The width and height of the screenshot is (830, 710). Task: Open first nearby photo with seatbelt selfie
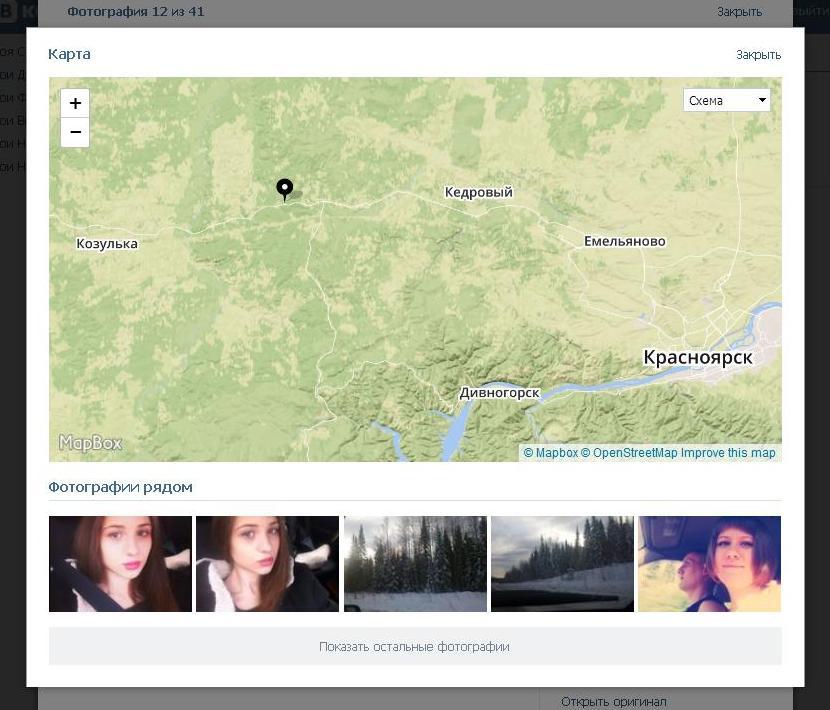pyautogui.click(x=120, y=564)
